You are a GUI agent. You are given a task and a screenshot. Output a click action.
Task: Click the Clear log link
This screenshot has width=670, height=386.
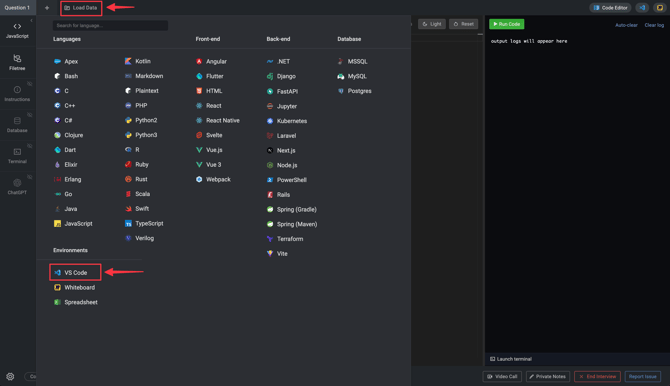click(654, 25)
